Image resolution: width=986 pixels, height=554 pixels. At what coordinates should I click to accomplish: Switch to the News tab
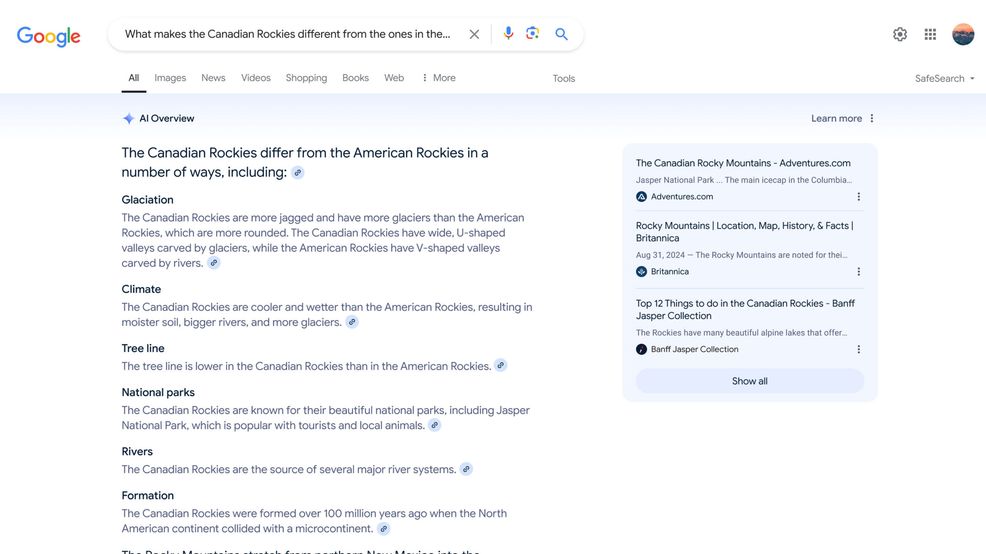[x=213, y=78]
